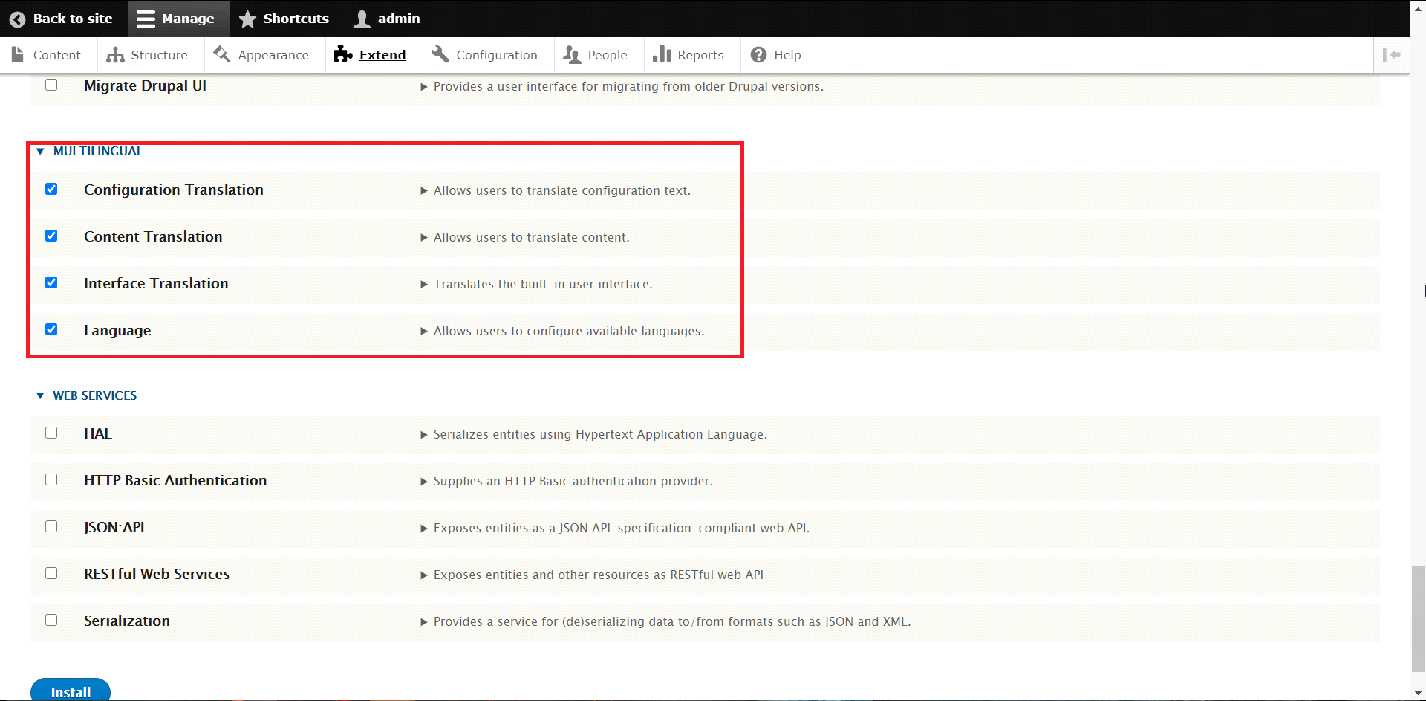Screen dimensions: 1426x701
Task: Open the People menu item
Action: point(597,55)
